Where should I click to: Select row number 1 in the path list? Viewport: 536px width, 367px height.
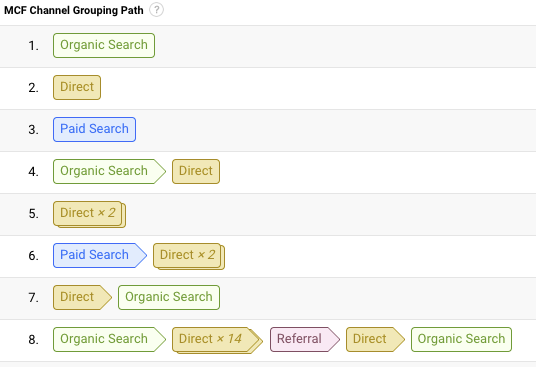click(34, 46)
